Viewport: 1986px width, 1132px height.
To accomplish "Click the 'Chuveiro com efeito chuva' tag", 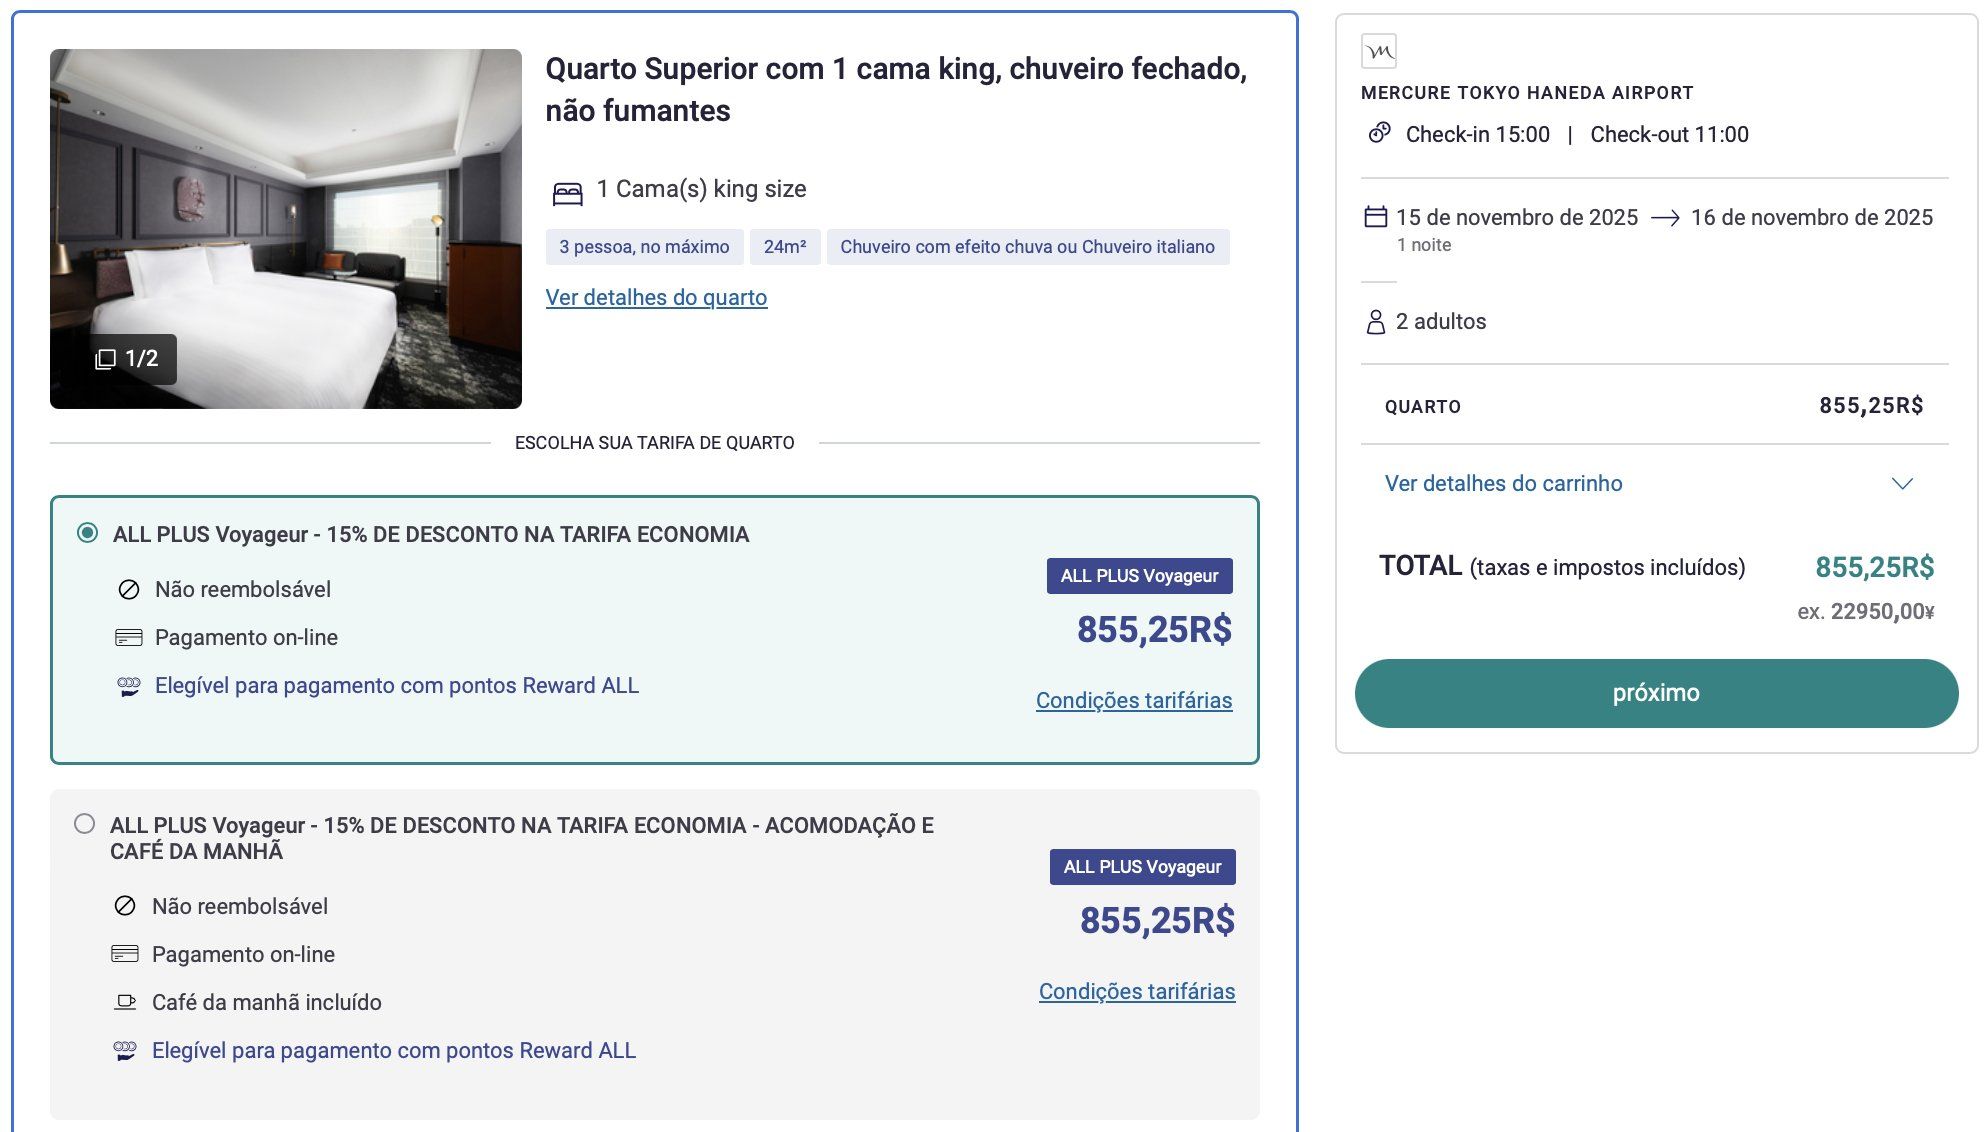I will (x=1027, y=247).
